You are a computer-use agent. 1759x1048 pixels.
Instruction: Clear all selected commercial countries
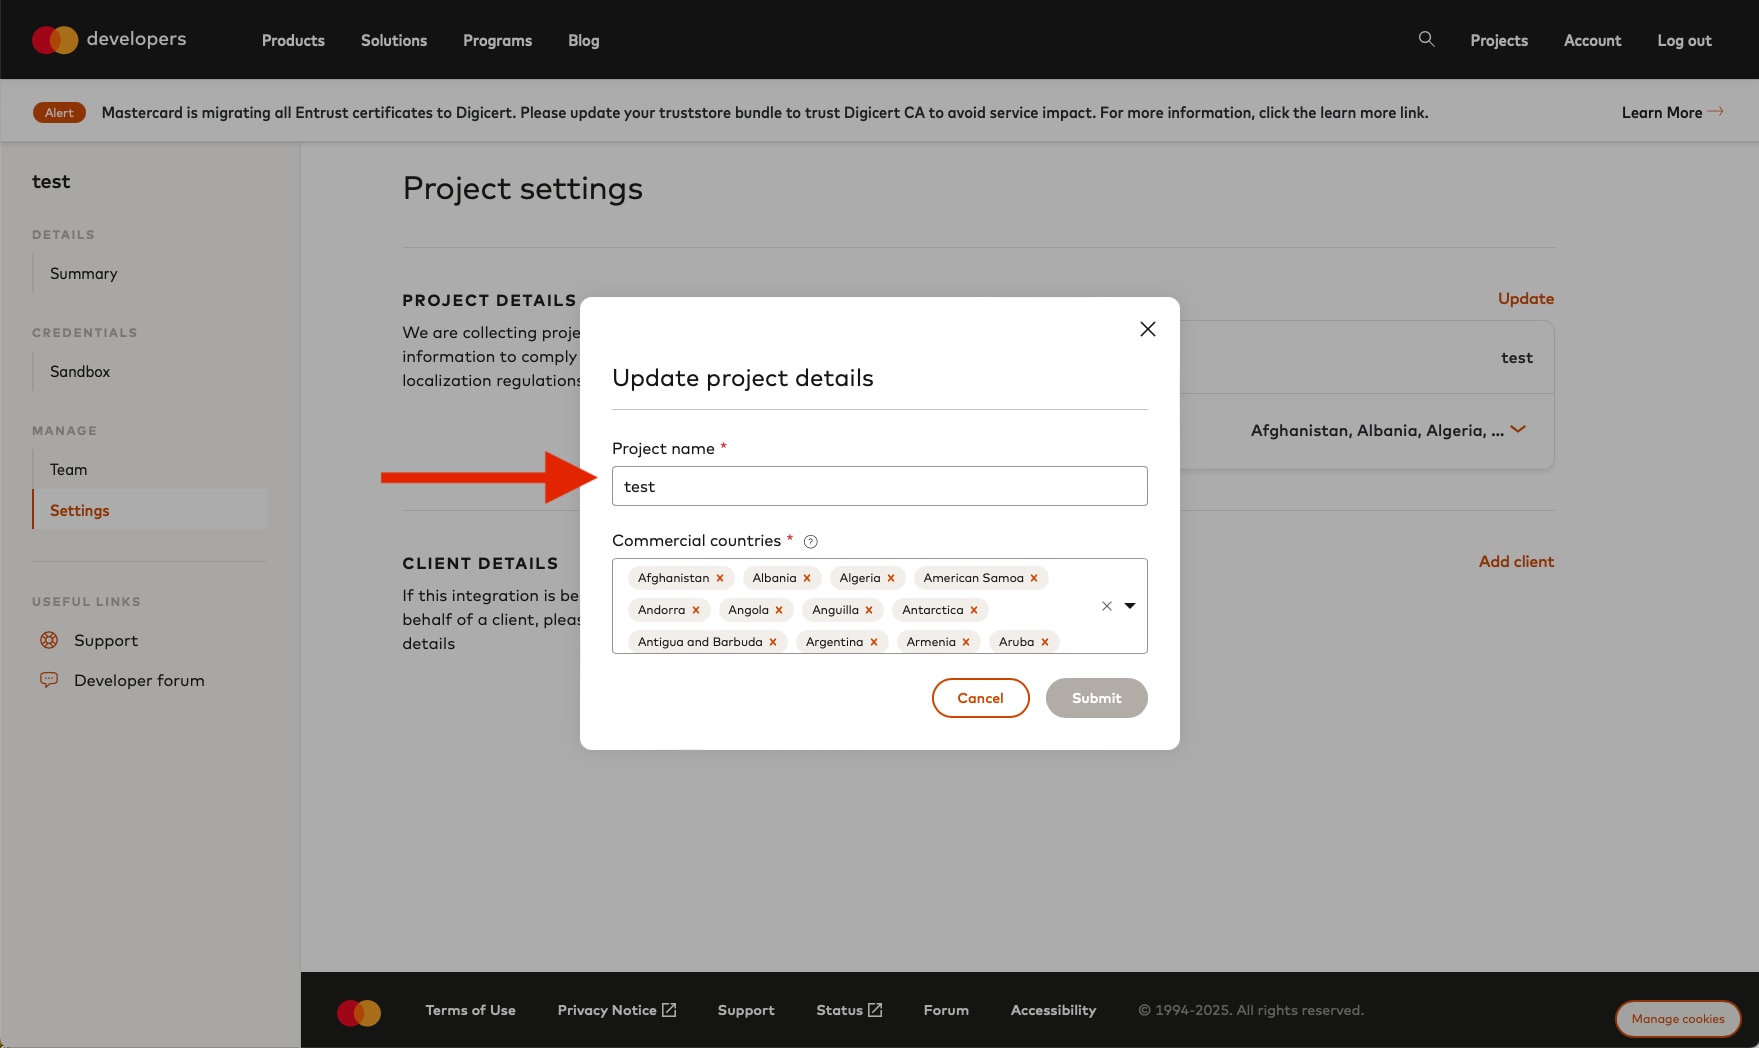1106,606
